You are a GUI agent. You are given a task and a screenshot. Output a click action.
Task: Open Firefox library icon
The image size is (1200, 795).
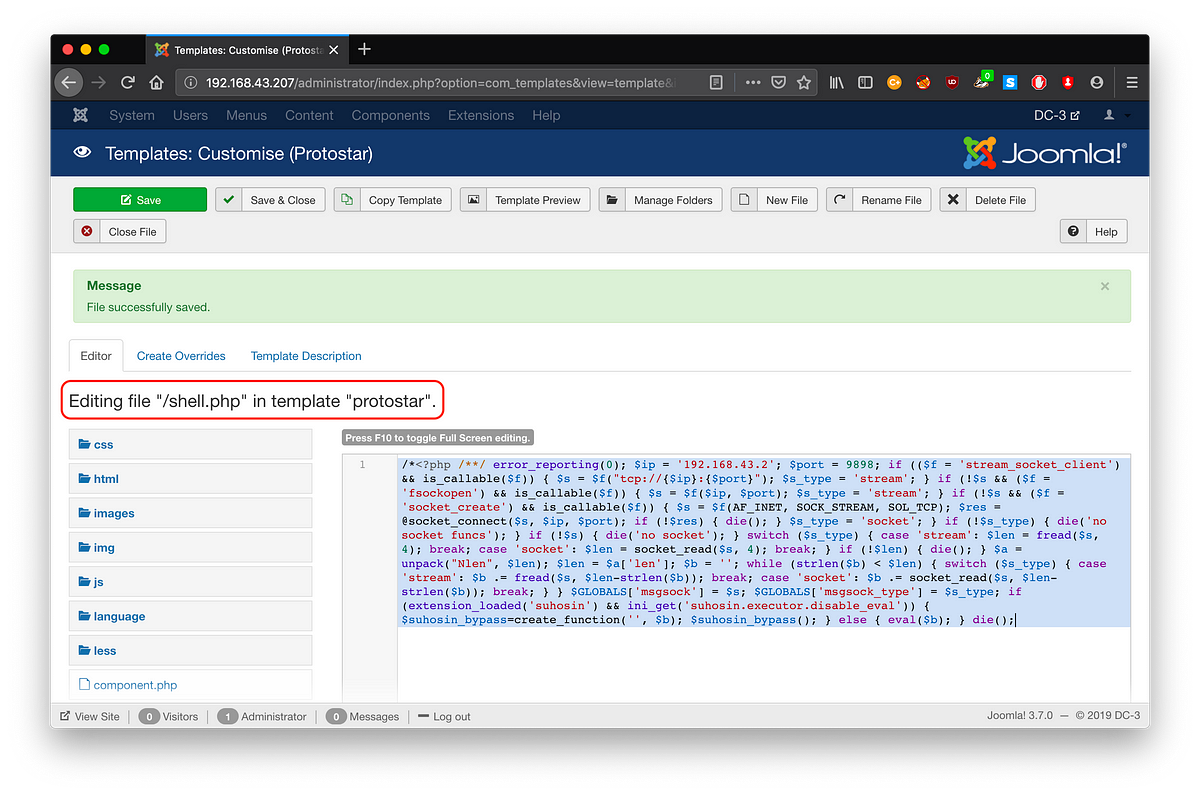837,83
